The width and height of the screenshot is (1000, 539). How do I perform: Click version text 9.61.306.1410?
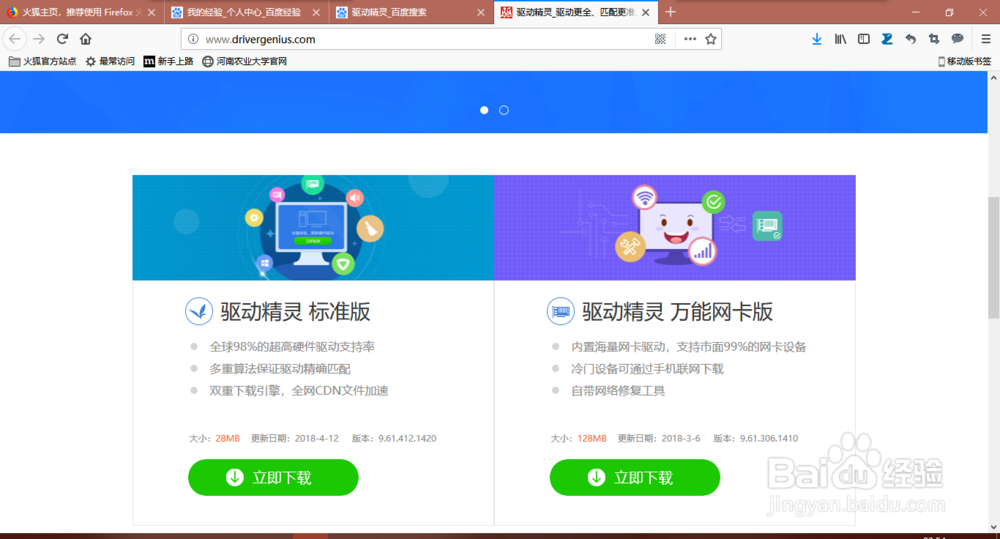tap(768, 438)
